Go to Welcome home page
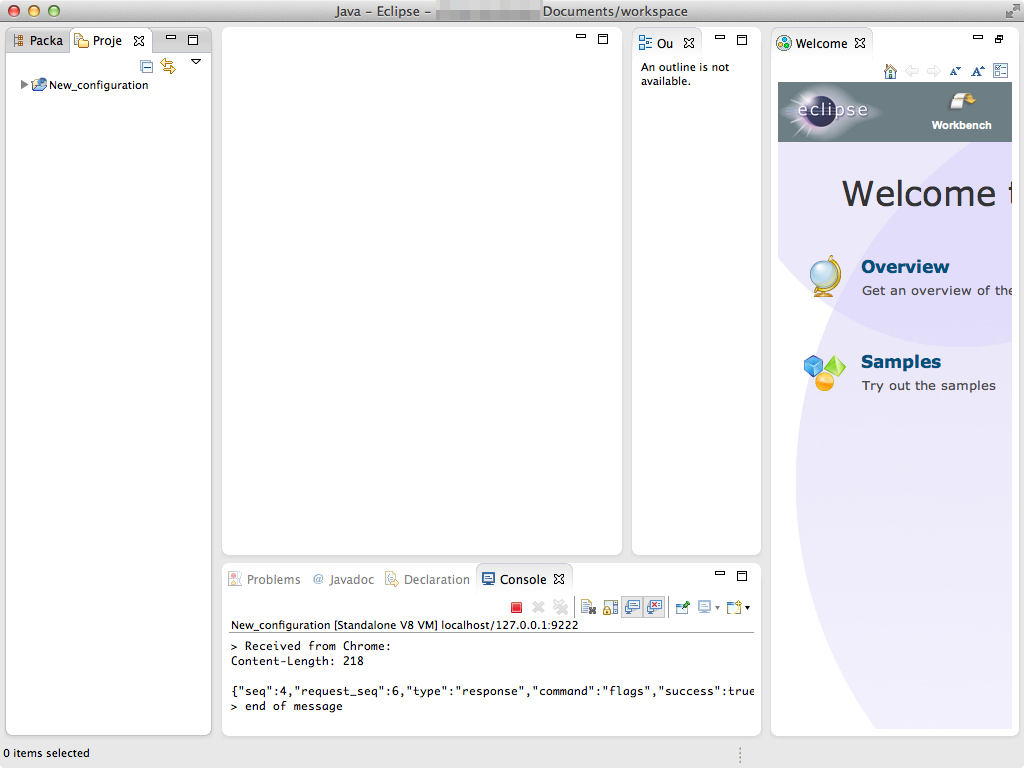This screenshot has height=768, width=1024. (890, 71)
